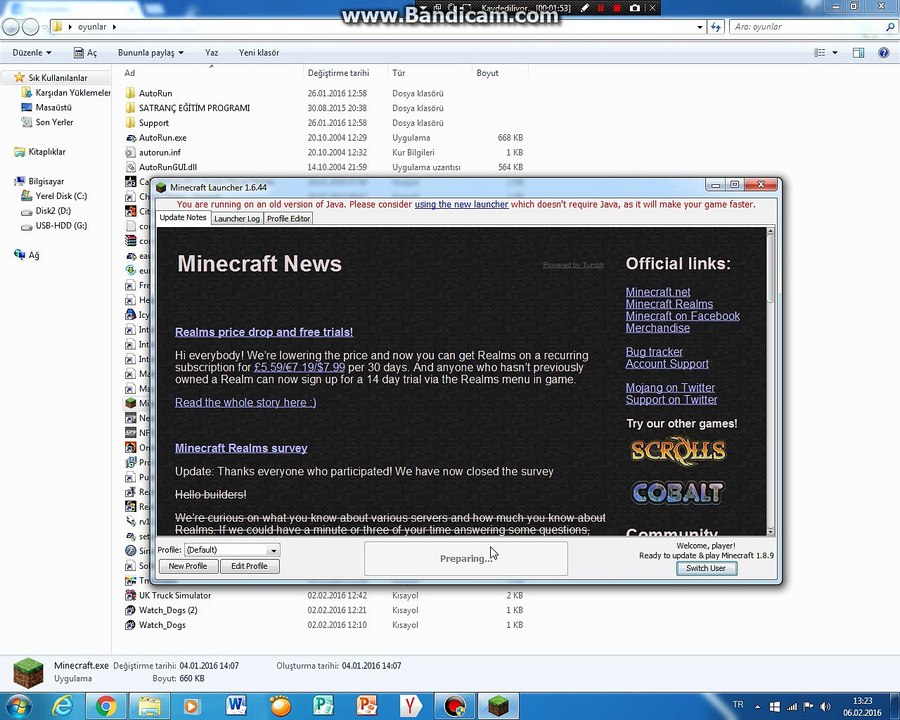Open the address bar history dropdown

700,27
